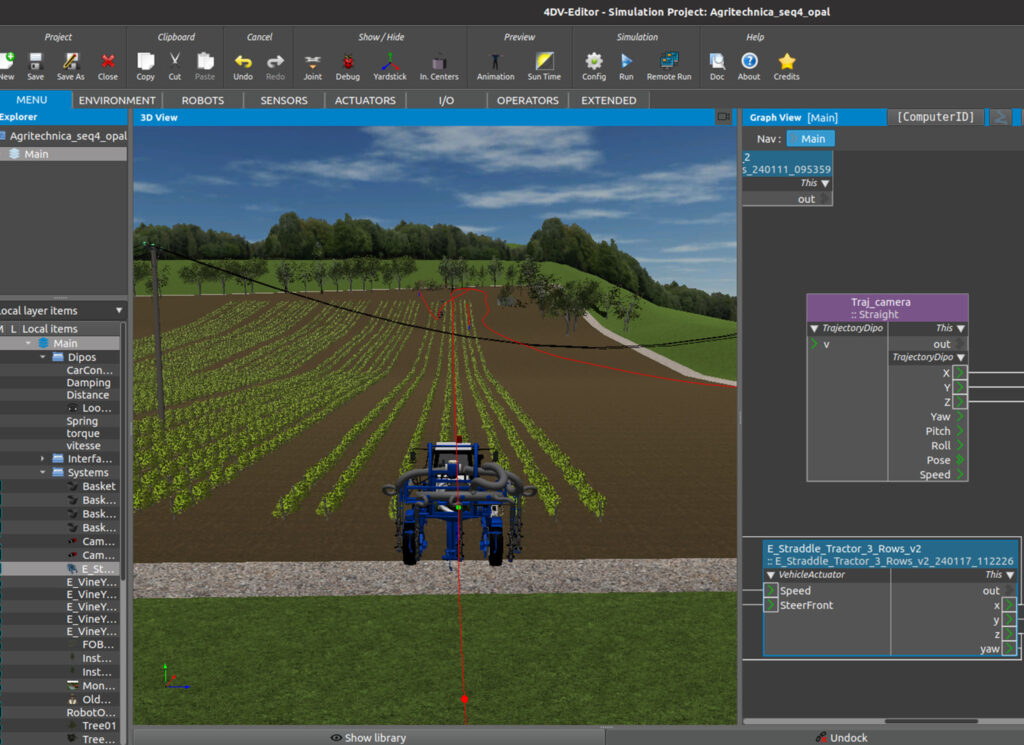The width and height of the screenshot is (1024, 745).
Task: Collapse TrajectoryDipo inputs on Traj_camera node
Action: click(x=814, y=328)
